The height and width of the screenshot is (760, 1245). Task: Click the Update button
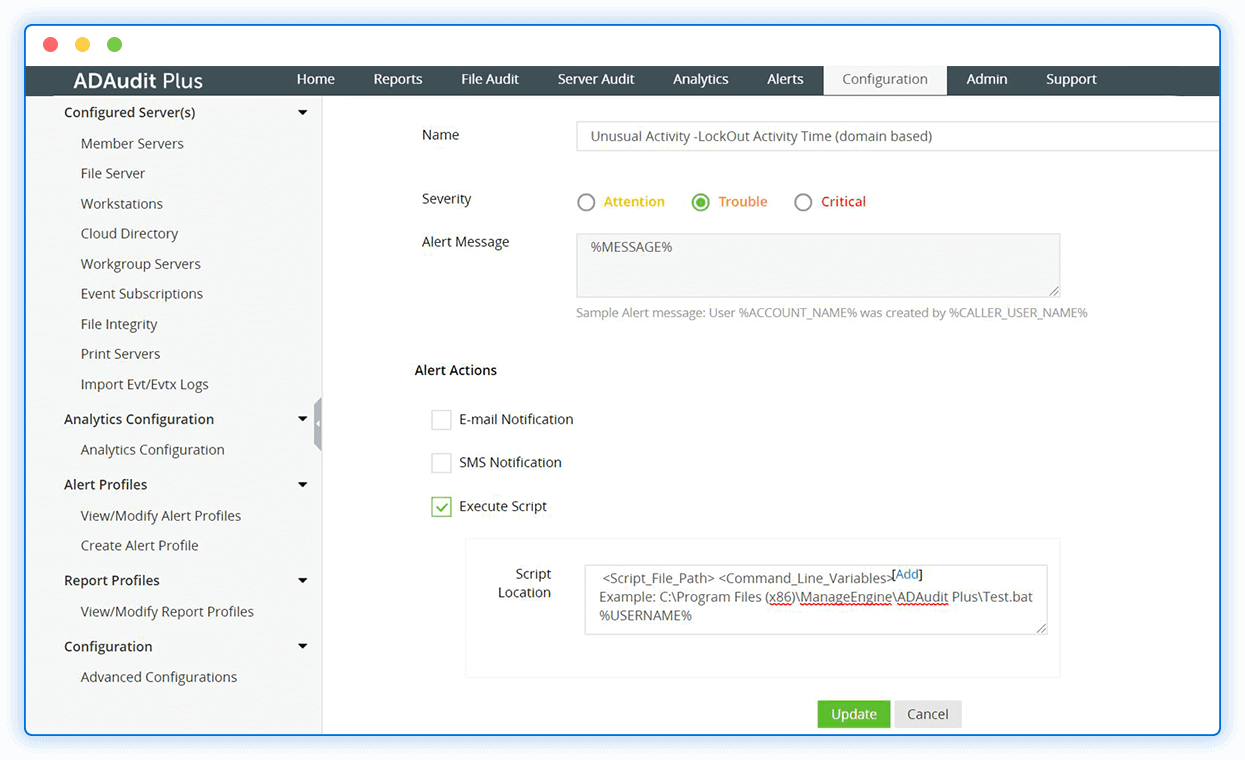tap(854, 714)
